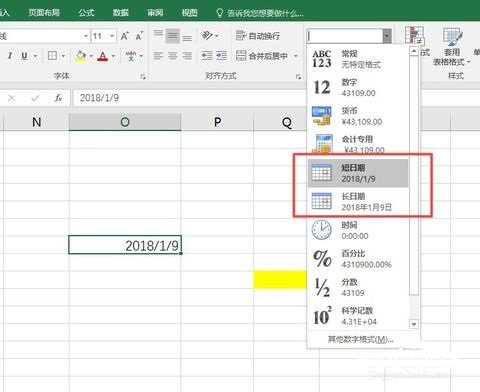Expand the borders dropdown arrow
The height and width of the screenshot is (392, 480).
[x=63, y=56]
